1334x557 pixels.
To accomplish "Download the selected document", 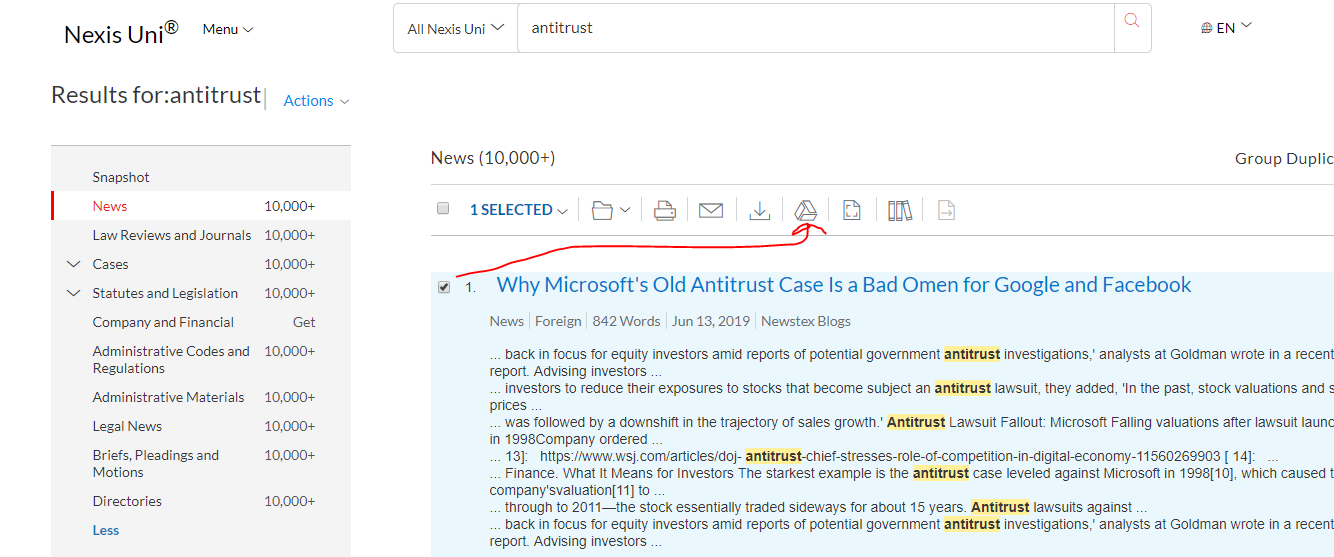I will coord(760,210).
